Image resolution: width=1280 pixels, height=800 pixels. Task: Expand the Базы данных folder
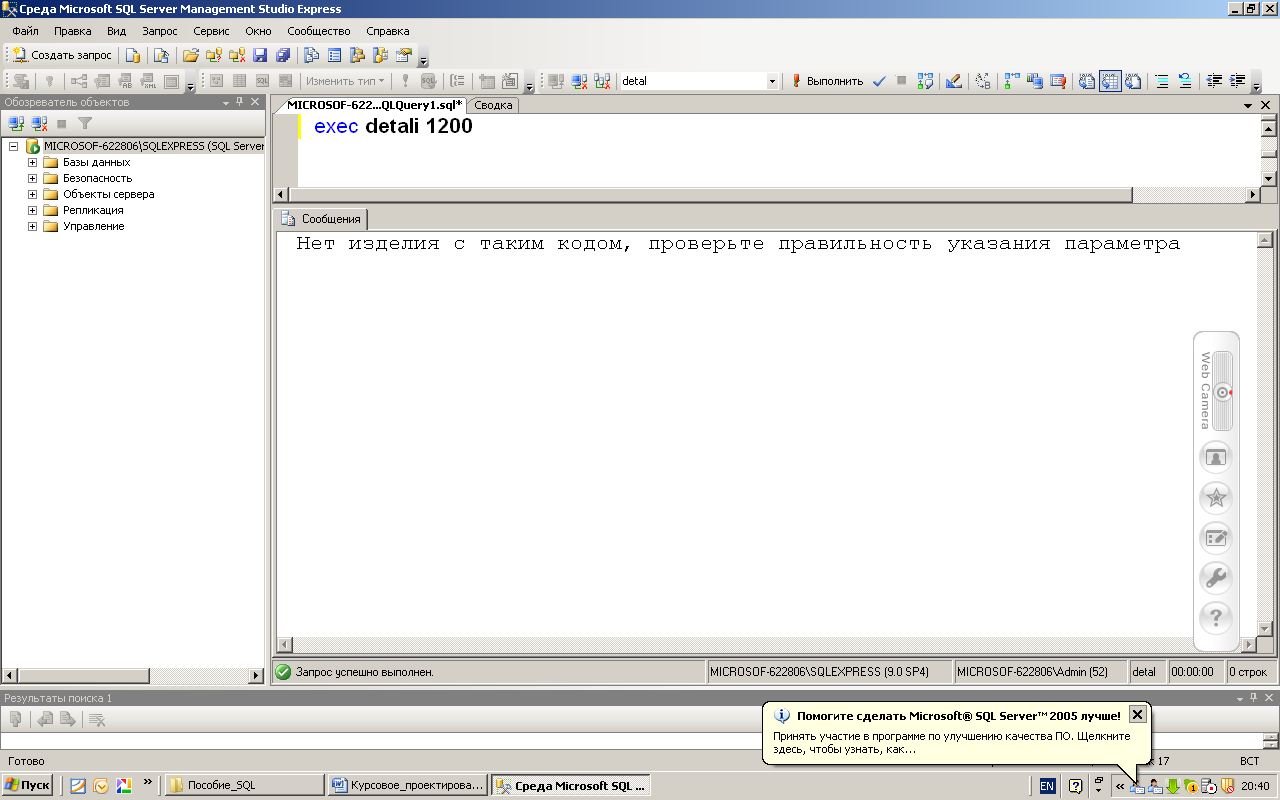pos(32,162)
